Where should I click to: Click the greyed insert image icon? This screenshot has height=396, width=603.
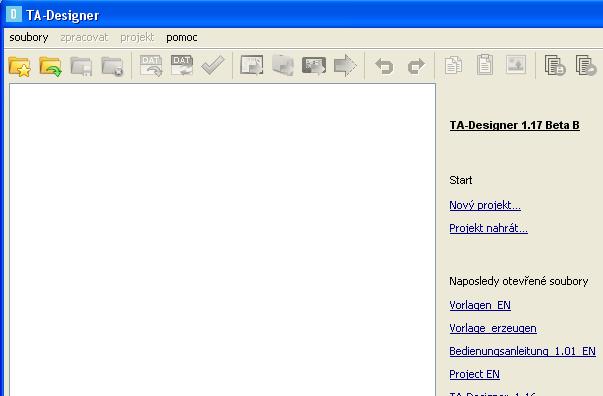[516, 65]
